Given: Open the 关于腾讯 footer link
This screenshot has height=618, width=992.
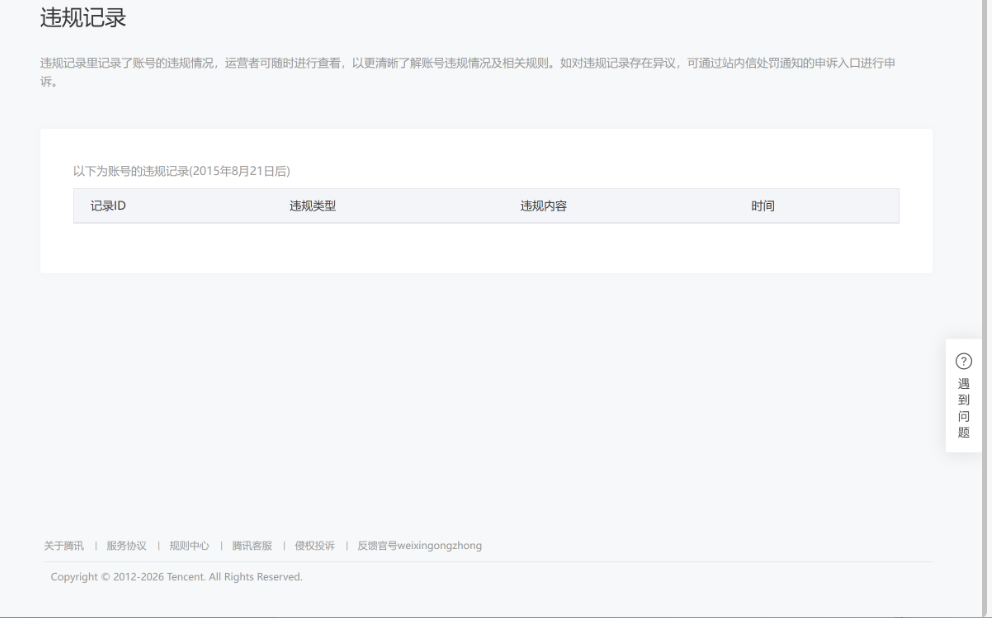Looking at the screenshot, I should (x=64, y=545).
